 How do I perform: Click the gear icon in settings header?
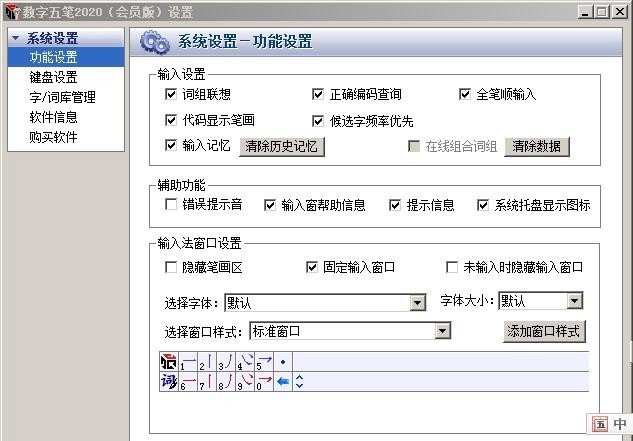point(155,42)
